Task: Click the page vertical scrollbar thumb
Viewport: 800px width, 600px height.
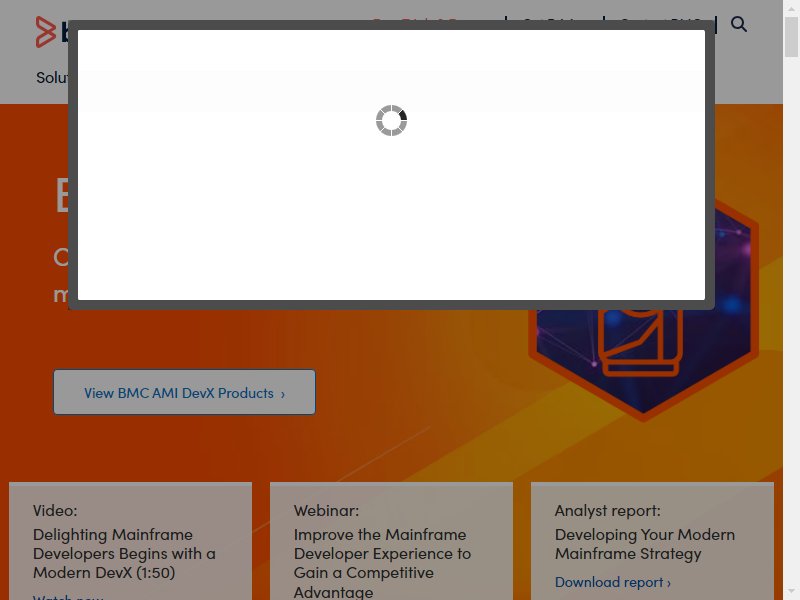Action: click(x=791, y=38)
